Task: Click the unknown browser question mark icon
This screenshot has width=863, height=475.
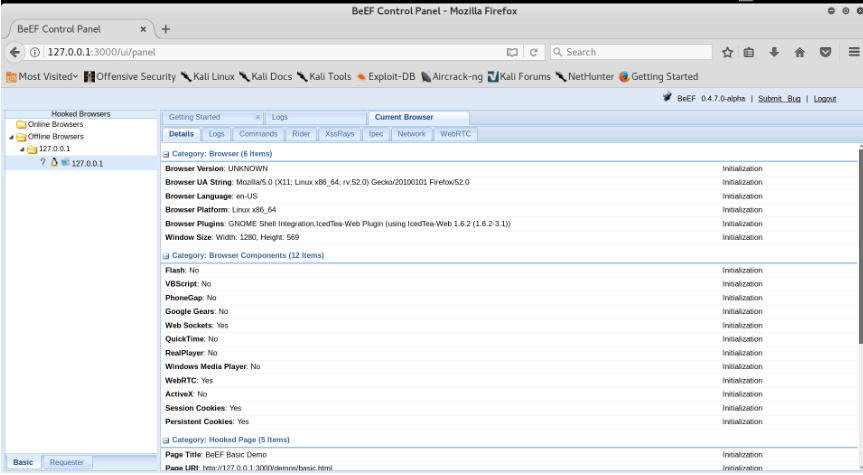Action: click(42, 162)
